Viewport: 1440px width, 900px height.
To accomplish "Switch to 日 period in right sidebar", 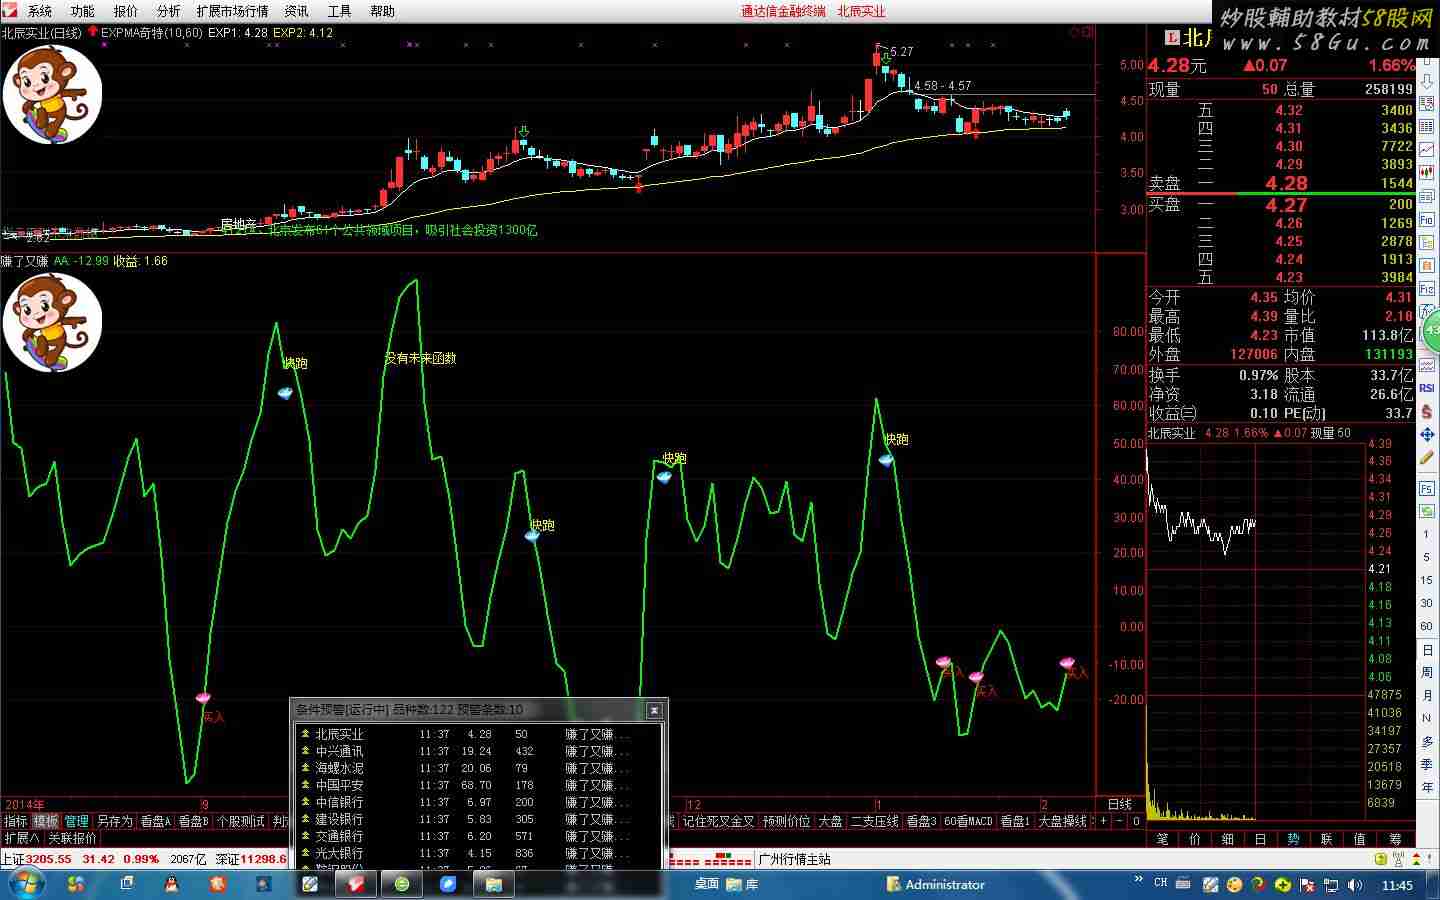I will (x=1427, y=650).
